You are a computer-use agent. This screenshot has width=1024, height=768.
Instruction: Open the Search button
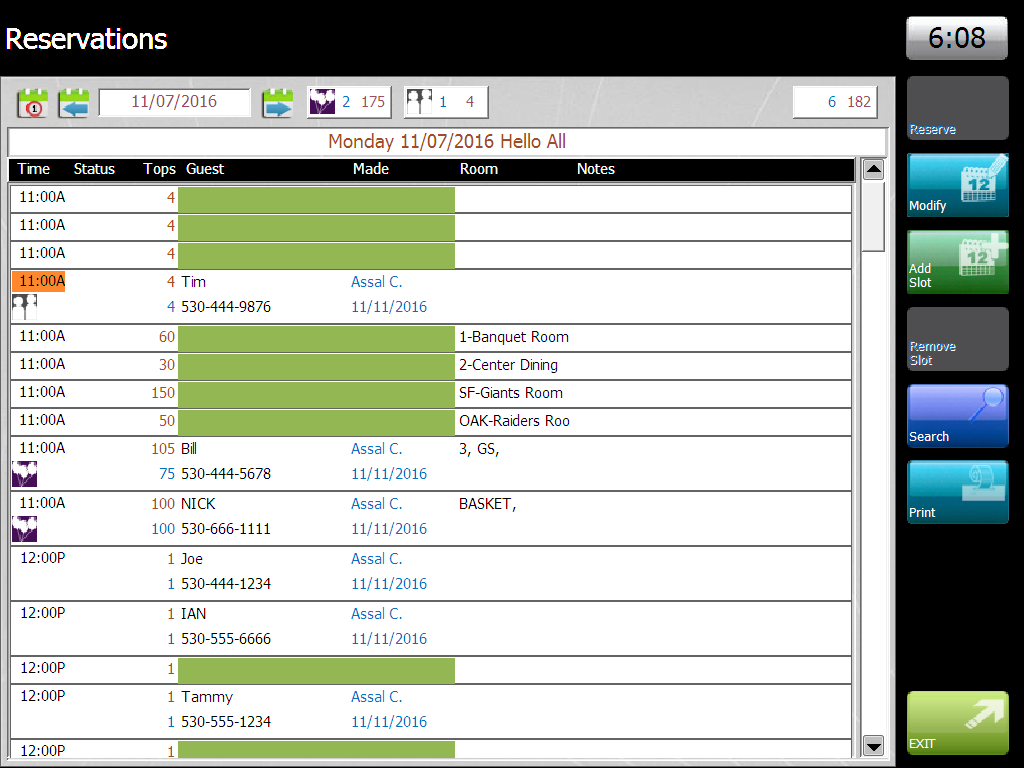(957, 416)
